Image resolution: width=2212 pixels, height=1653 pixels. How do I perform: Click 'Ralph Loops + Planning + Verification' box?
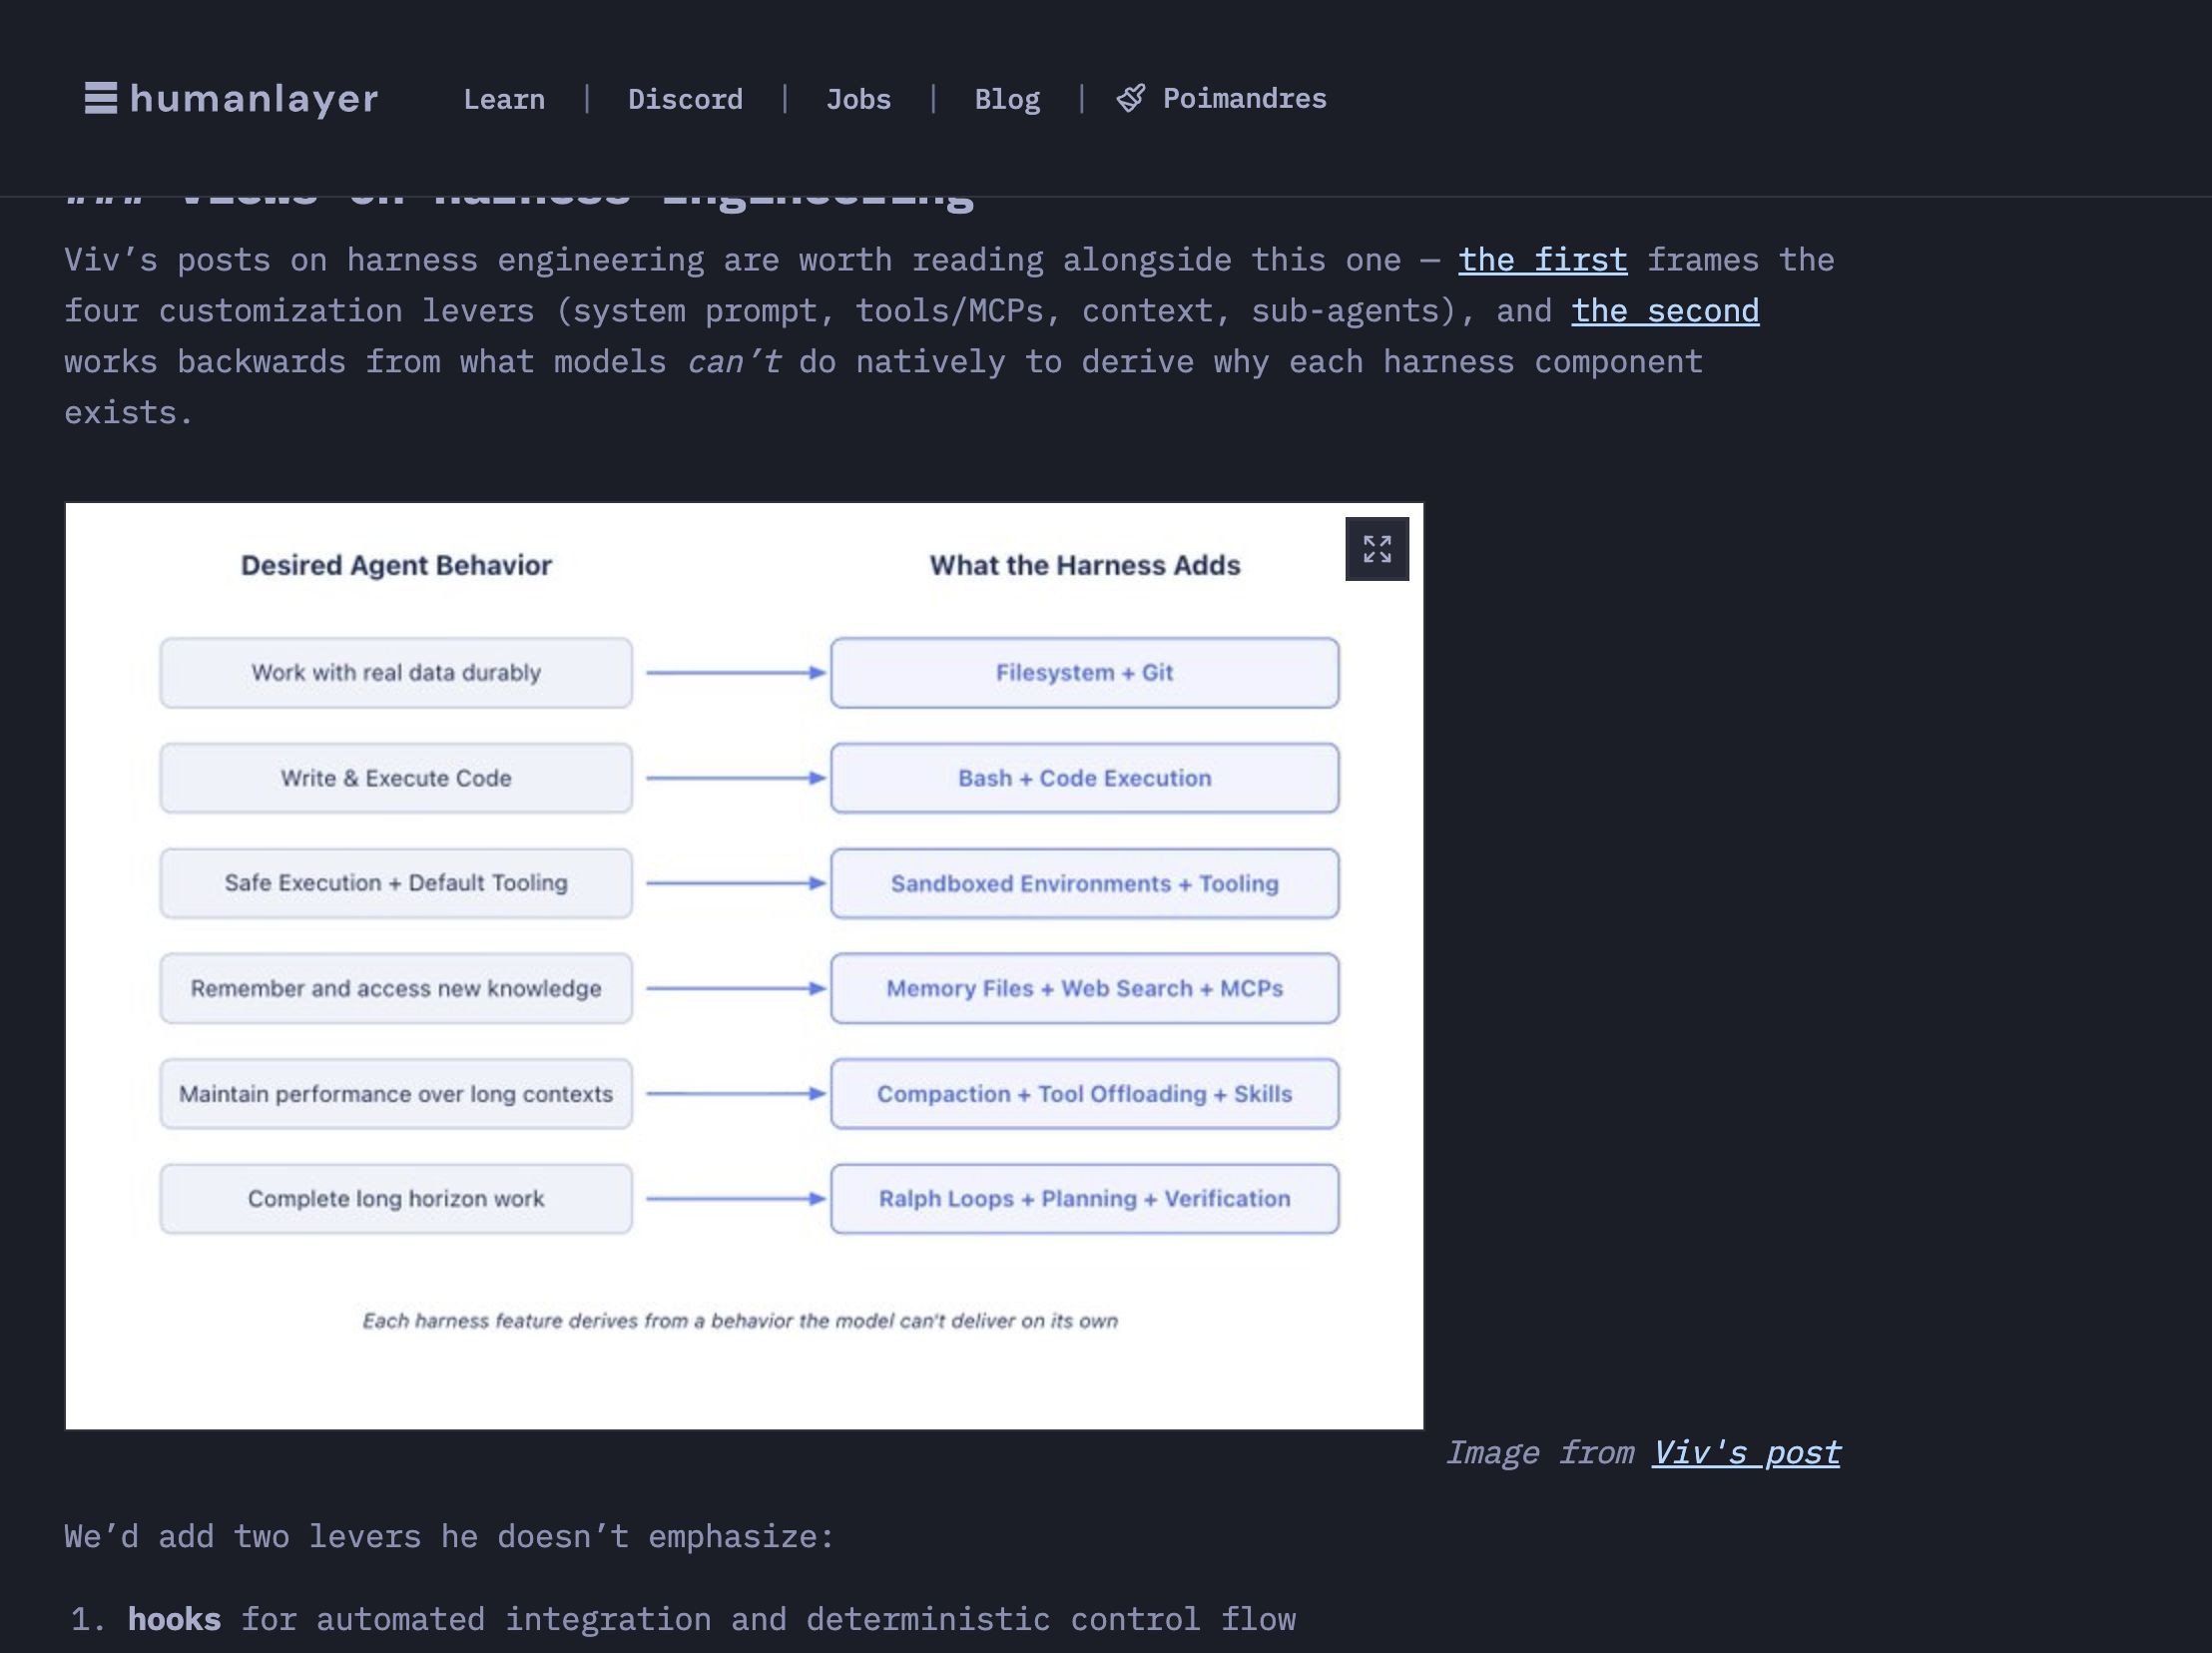[1085, 1199]
